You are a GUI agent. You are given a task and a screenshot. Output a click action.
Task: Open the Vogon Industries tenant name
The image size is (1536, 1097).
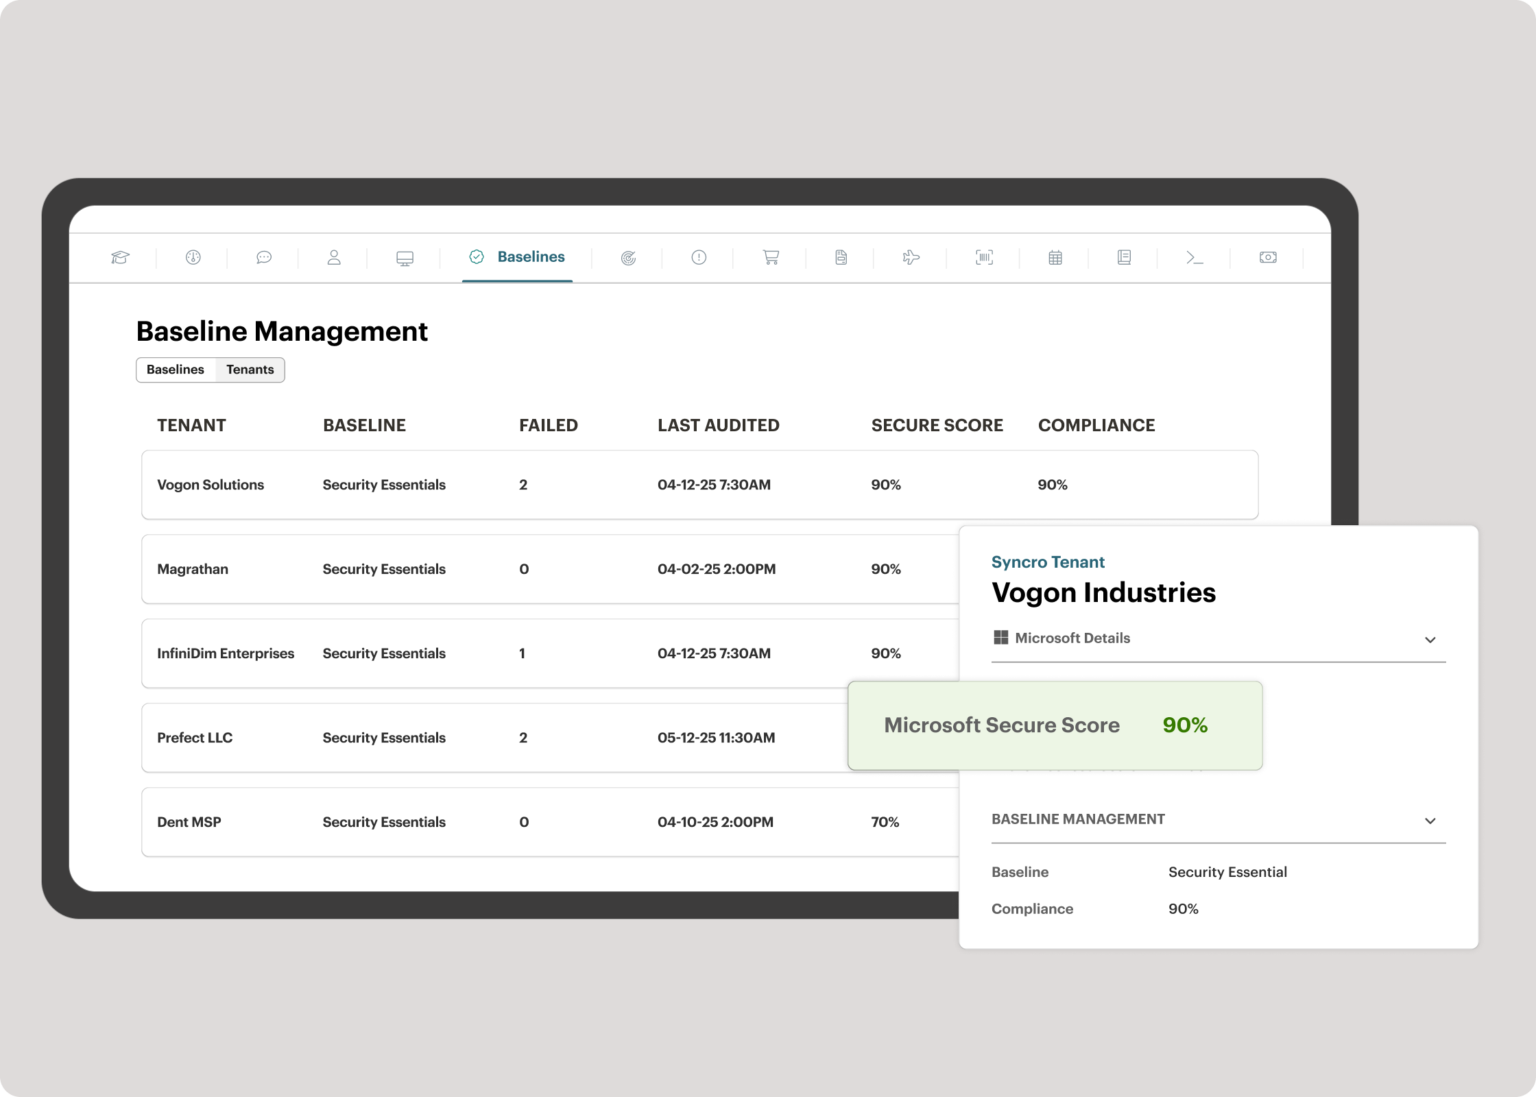pos(1103,592)
